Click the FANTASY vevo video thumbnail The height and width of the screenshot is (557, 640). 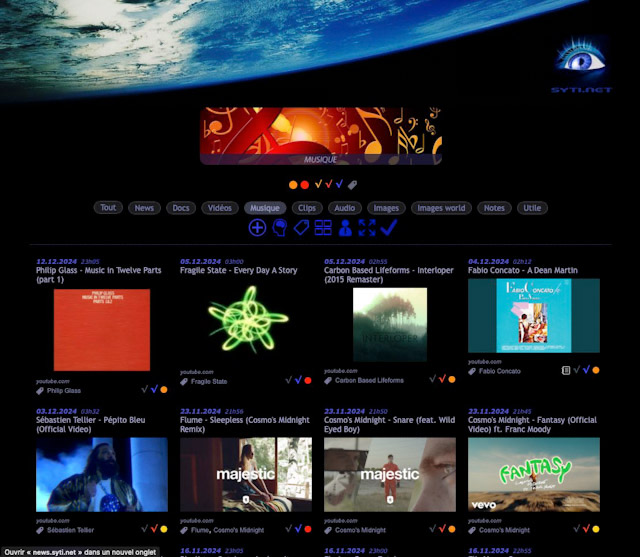[x=534, y=475]
